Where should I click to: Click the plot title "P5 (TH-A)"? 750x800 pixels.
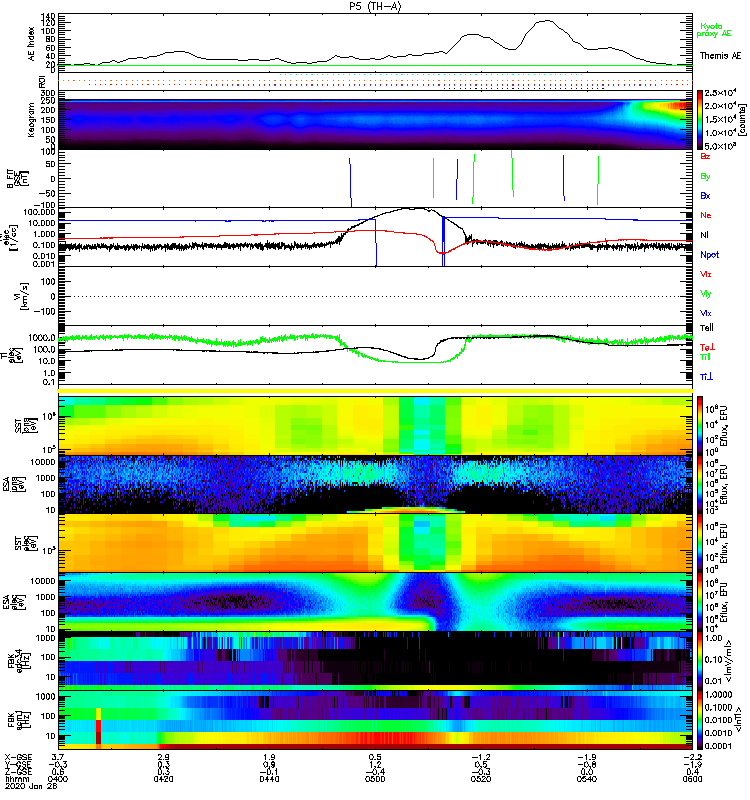(x=375, y=6)
